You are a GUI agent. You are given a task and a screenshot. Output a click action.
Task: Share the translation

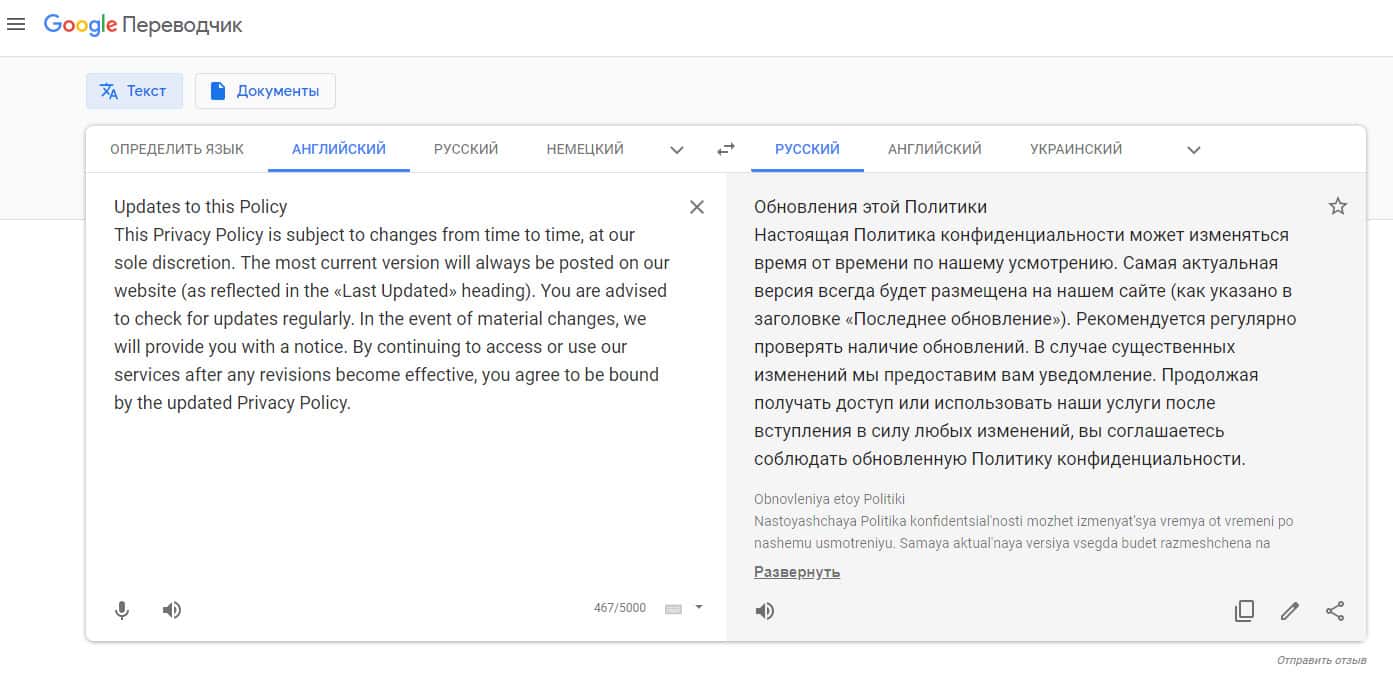pos(1335,611)
